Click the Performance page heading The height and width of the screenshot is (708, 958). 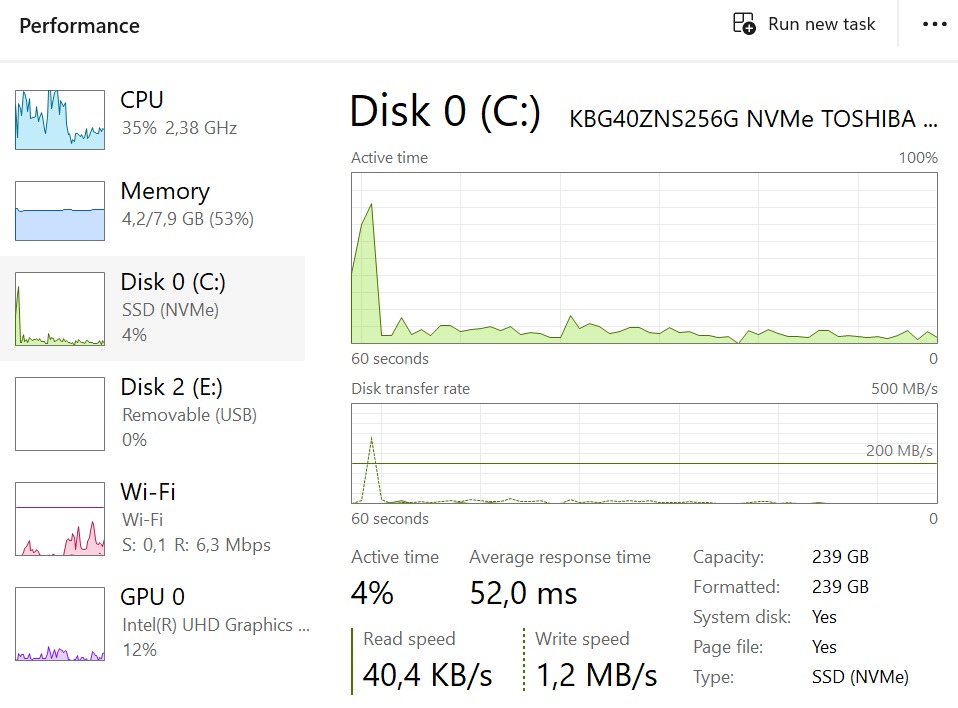(79, 26)
